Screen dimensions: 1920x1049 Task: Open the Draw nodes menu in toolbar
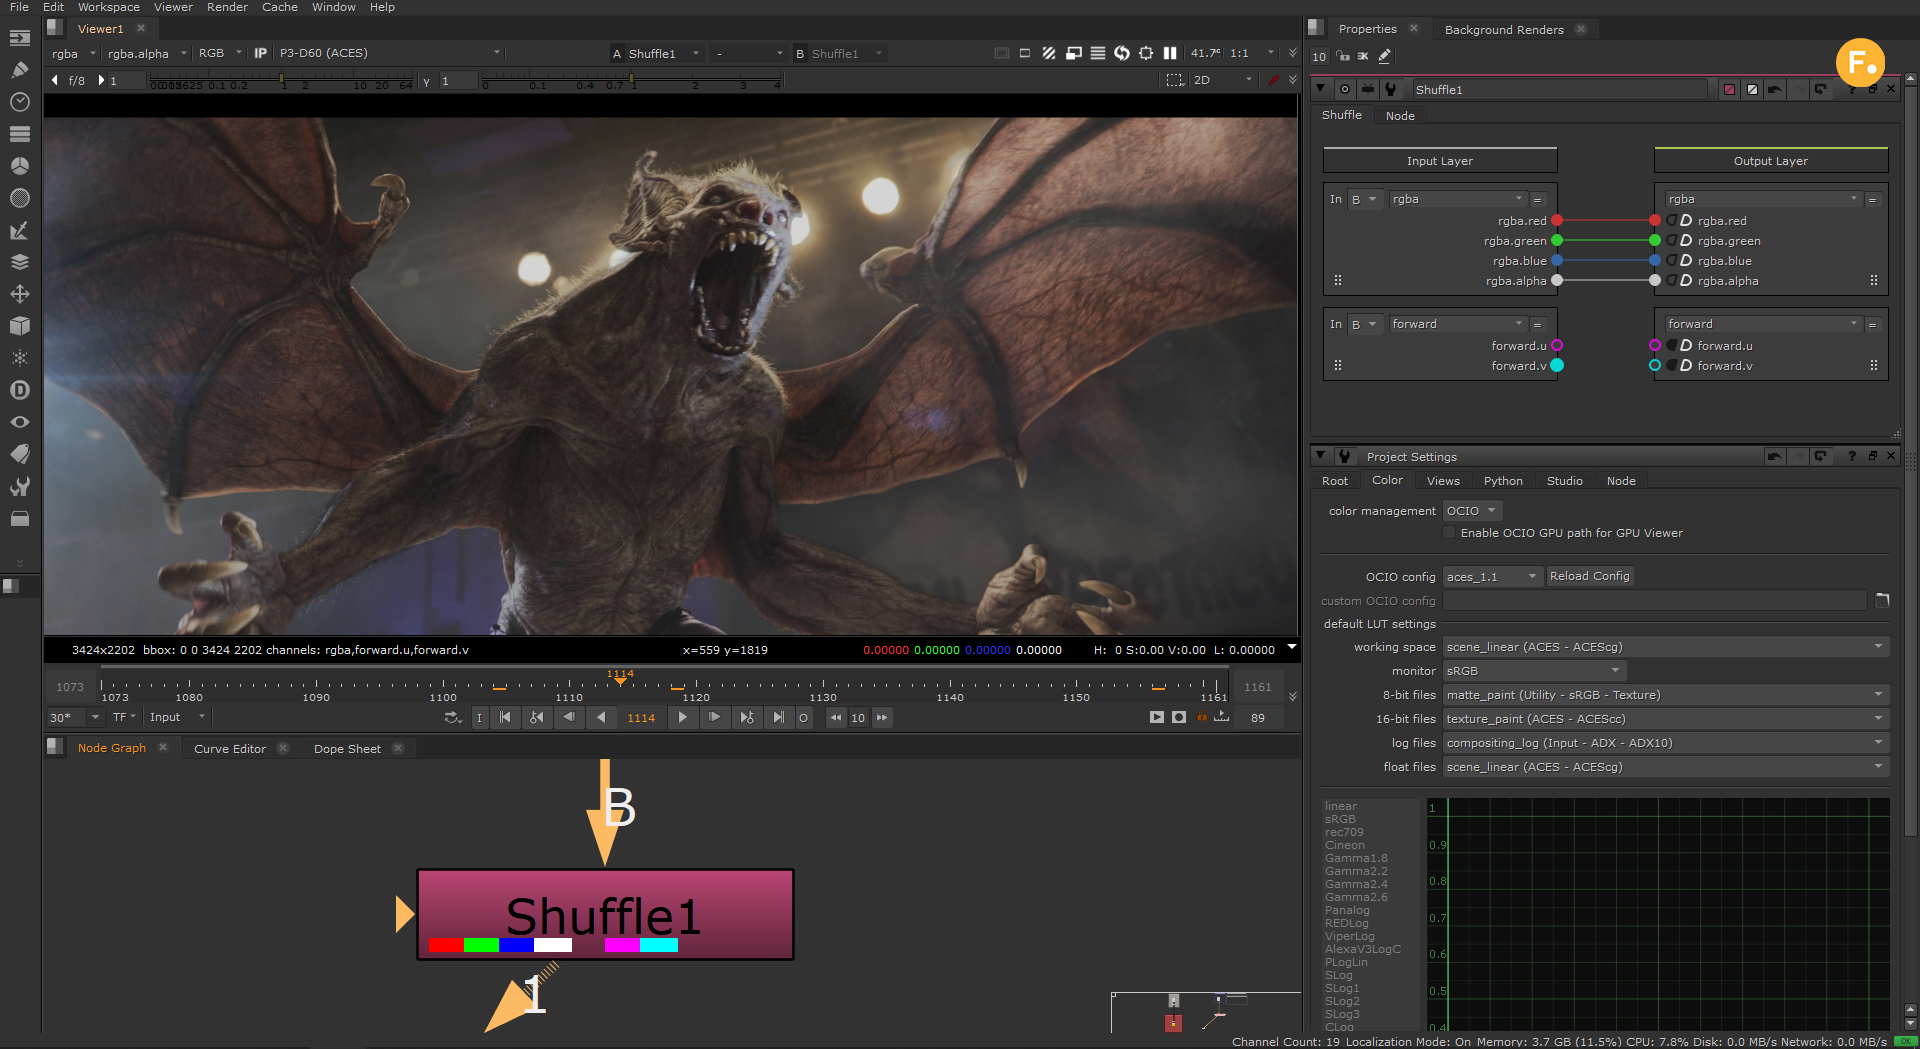19,70
